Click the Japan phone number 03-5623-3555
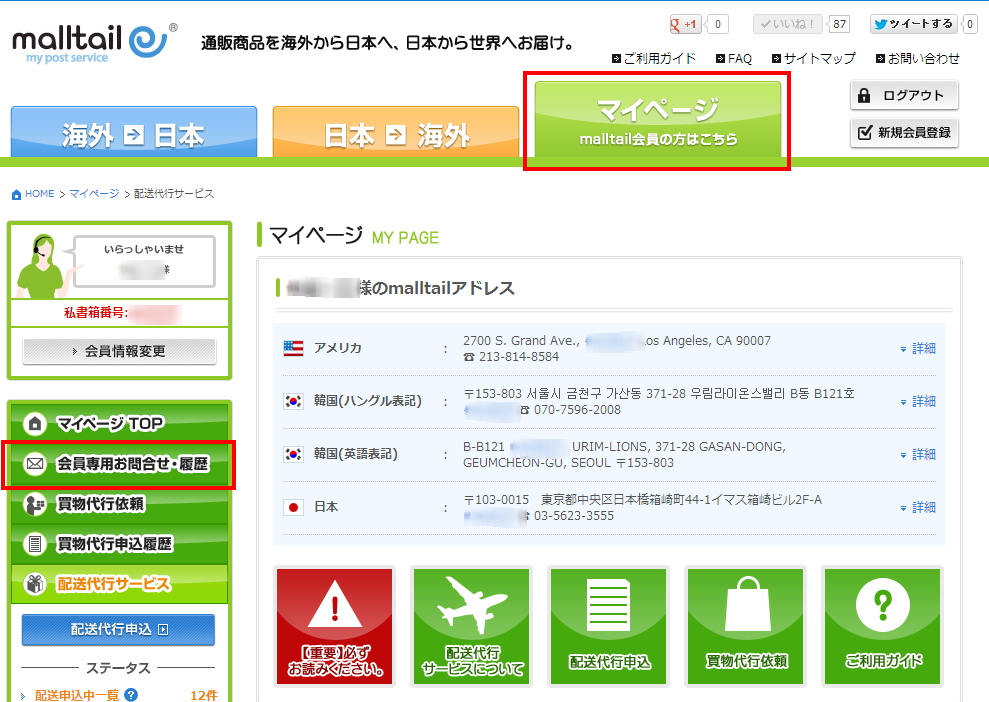 [x=573, y=516]
